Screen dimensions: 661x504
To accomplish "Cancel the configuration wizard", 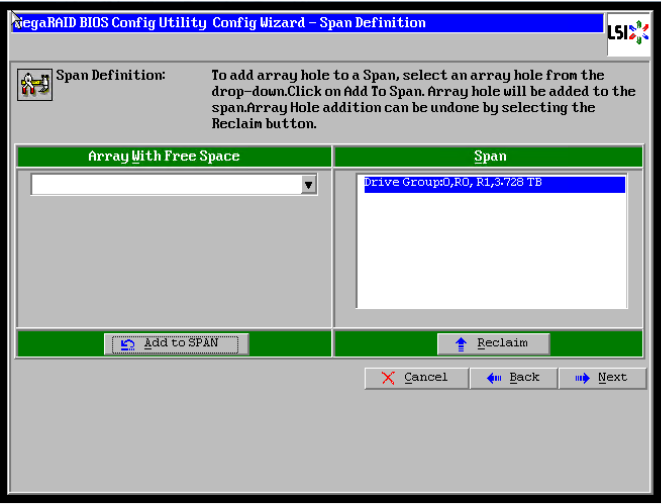I will 416,378.
